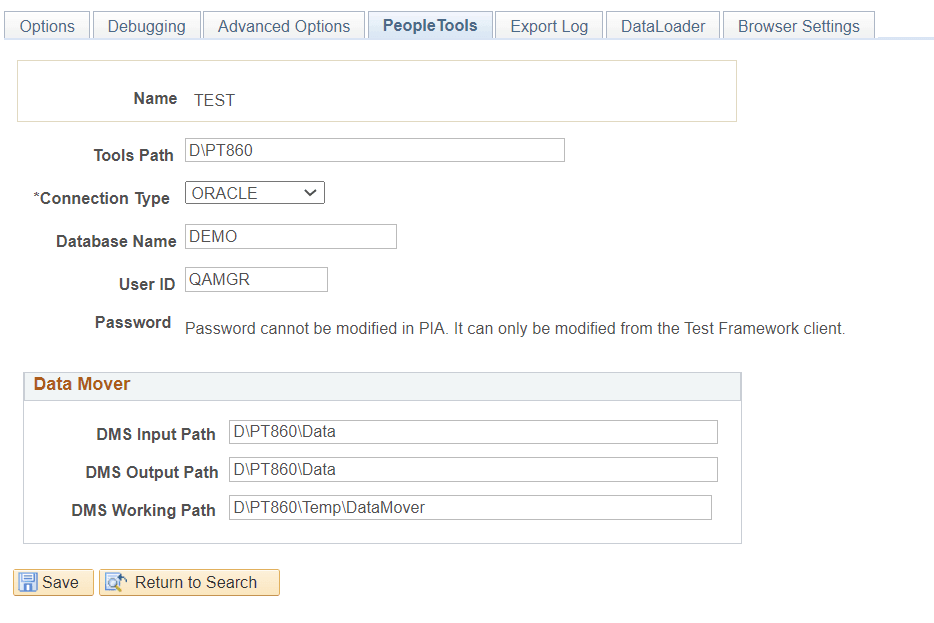Switch to the Options tab
Screen dimensions: 934x623
tap(46, 24)
